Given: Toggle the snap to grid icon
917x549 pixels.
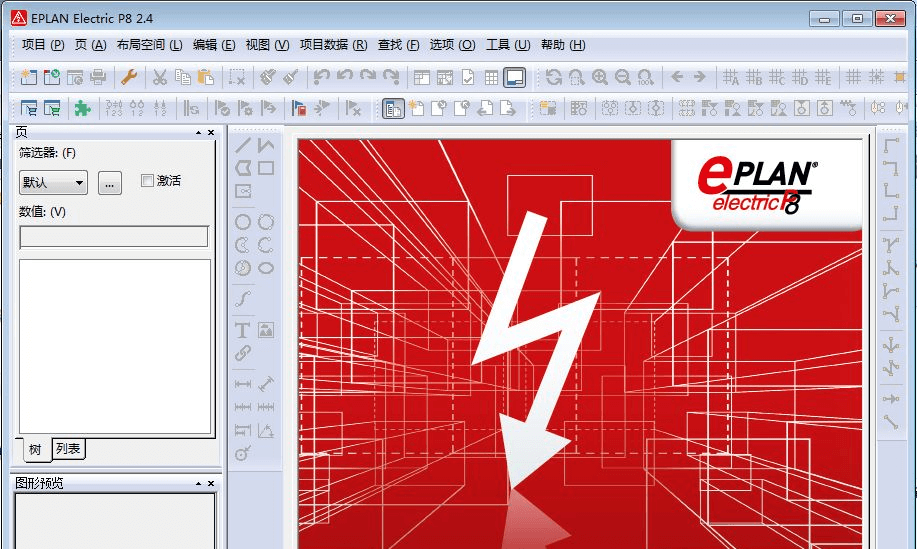Looking at the screenshot, I should coord(876,77).
